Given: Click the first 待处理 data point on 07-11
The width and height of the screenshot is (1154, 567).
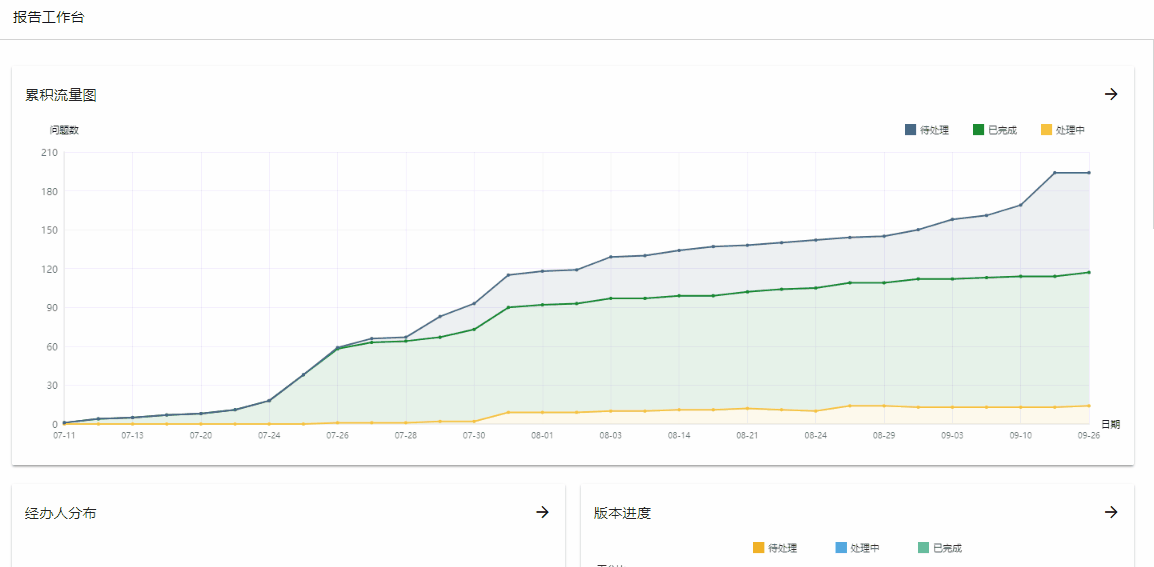Looking at the screenshot, I should click(x=65, y=423).
